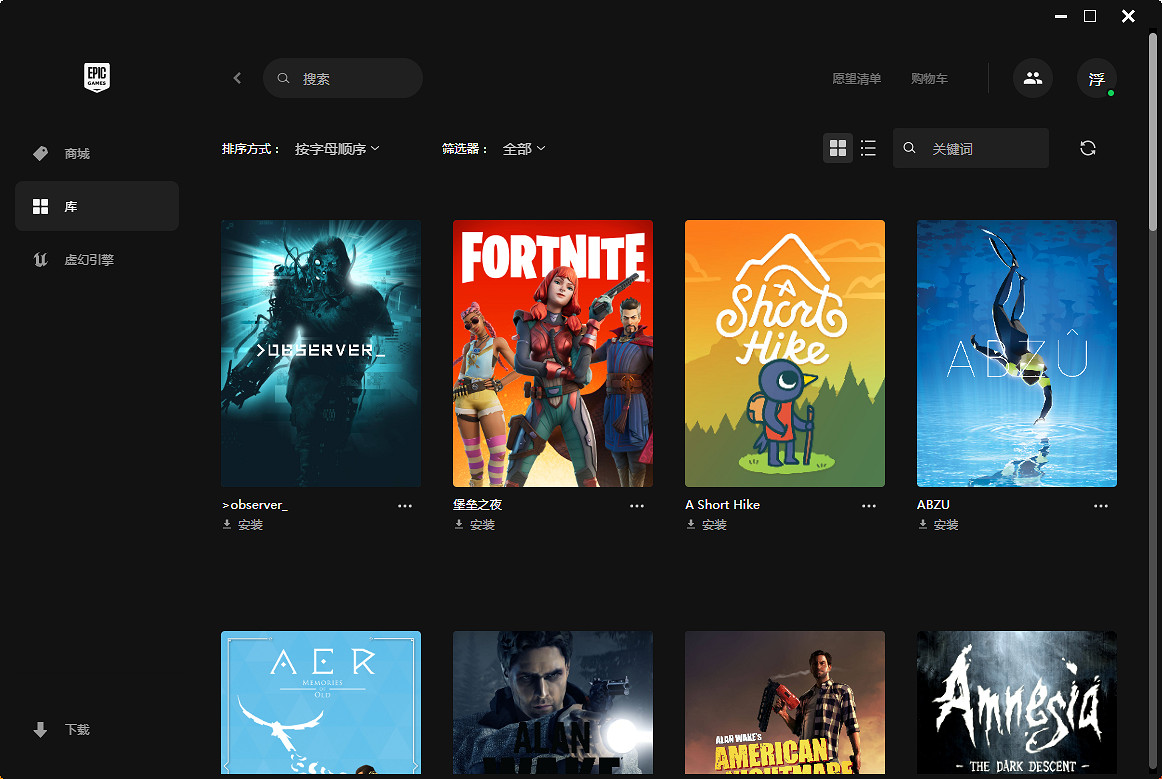
Task: Select 商城 store in sidebar
Action: point(77,154)
